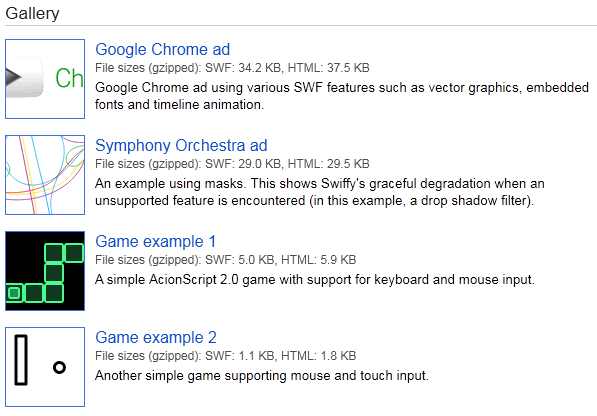Viewport: 597px width, 416px height.
Task: Follow the Symphony Orchestra ad link
Action: click(181, 146)
